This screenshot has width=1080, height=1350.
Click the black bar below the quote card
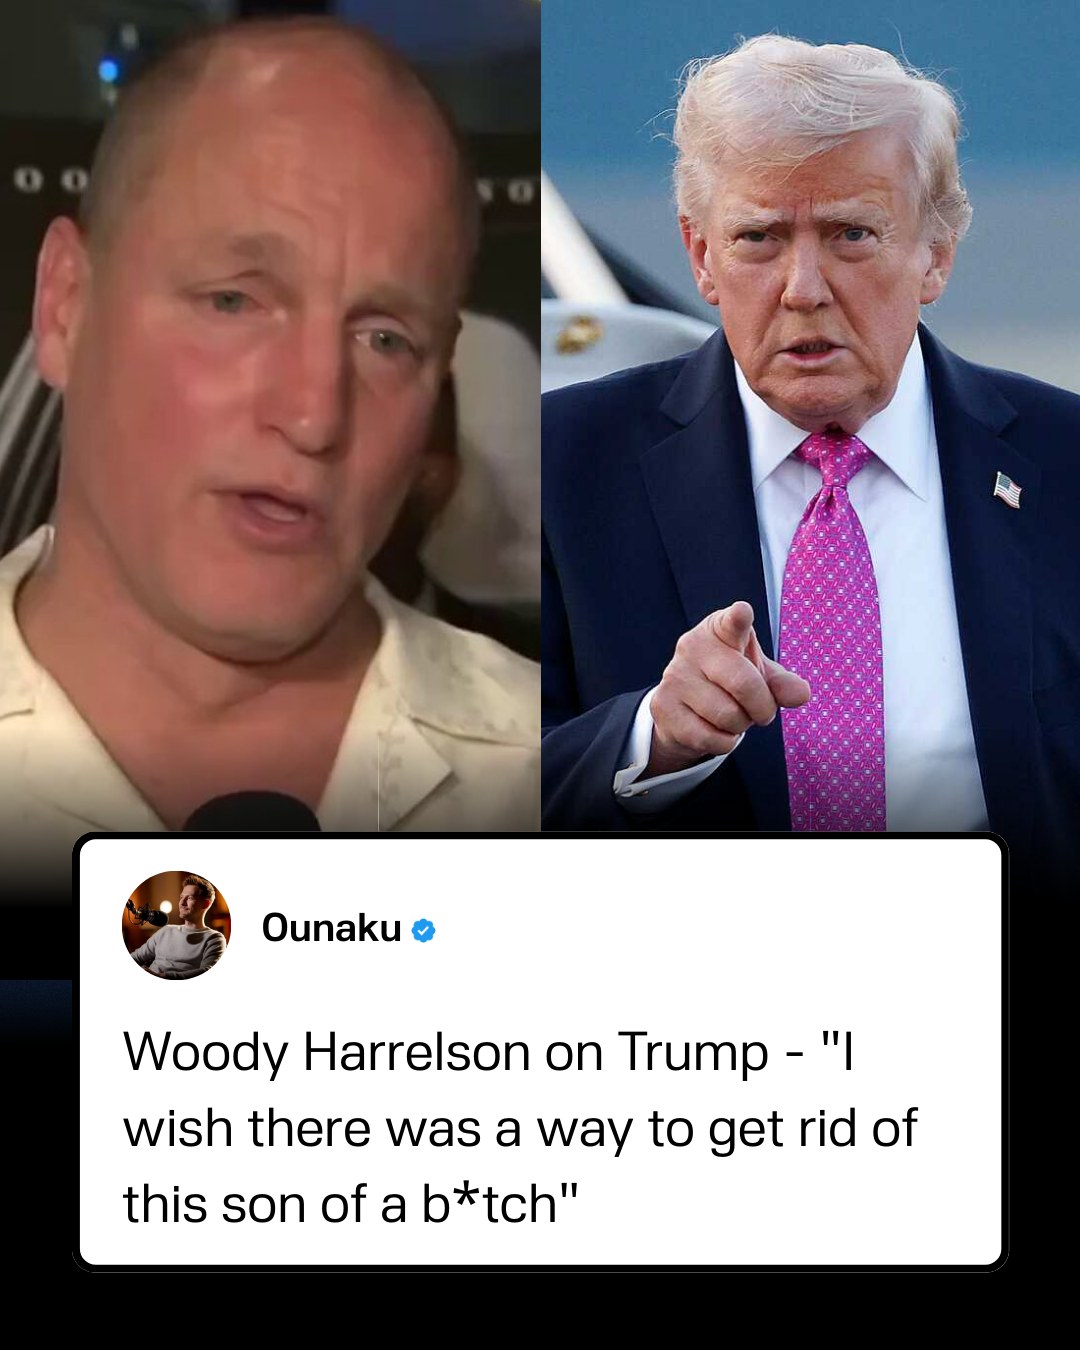(540, 1312)
